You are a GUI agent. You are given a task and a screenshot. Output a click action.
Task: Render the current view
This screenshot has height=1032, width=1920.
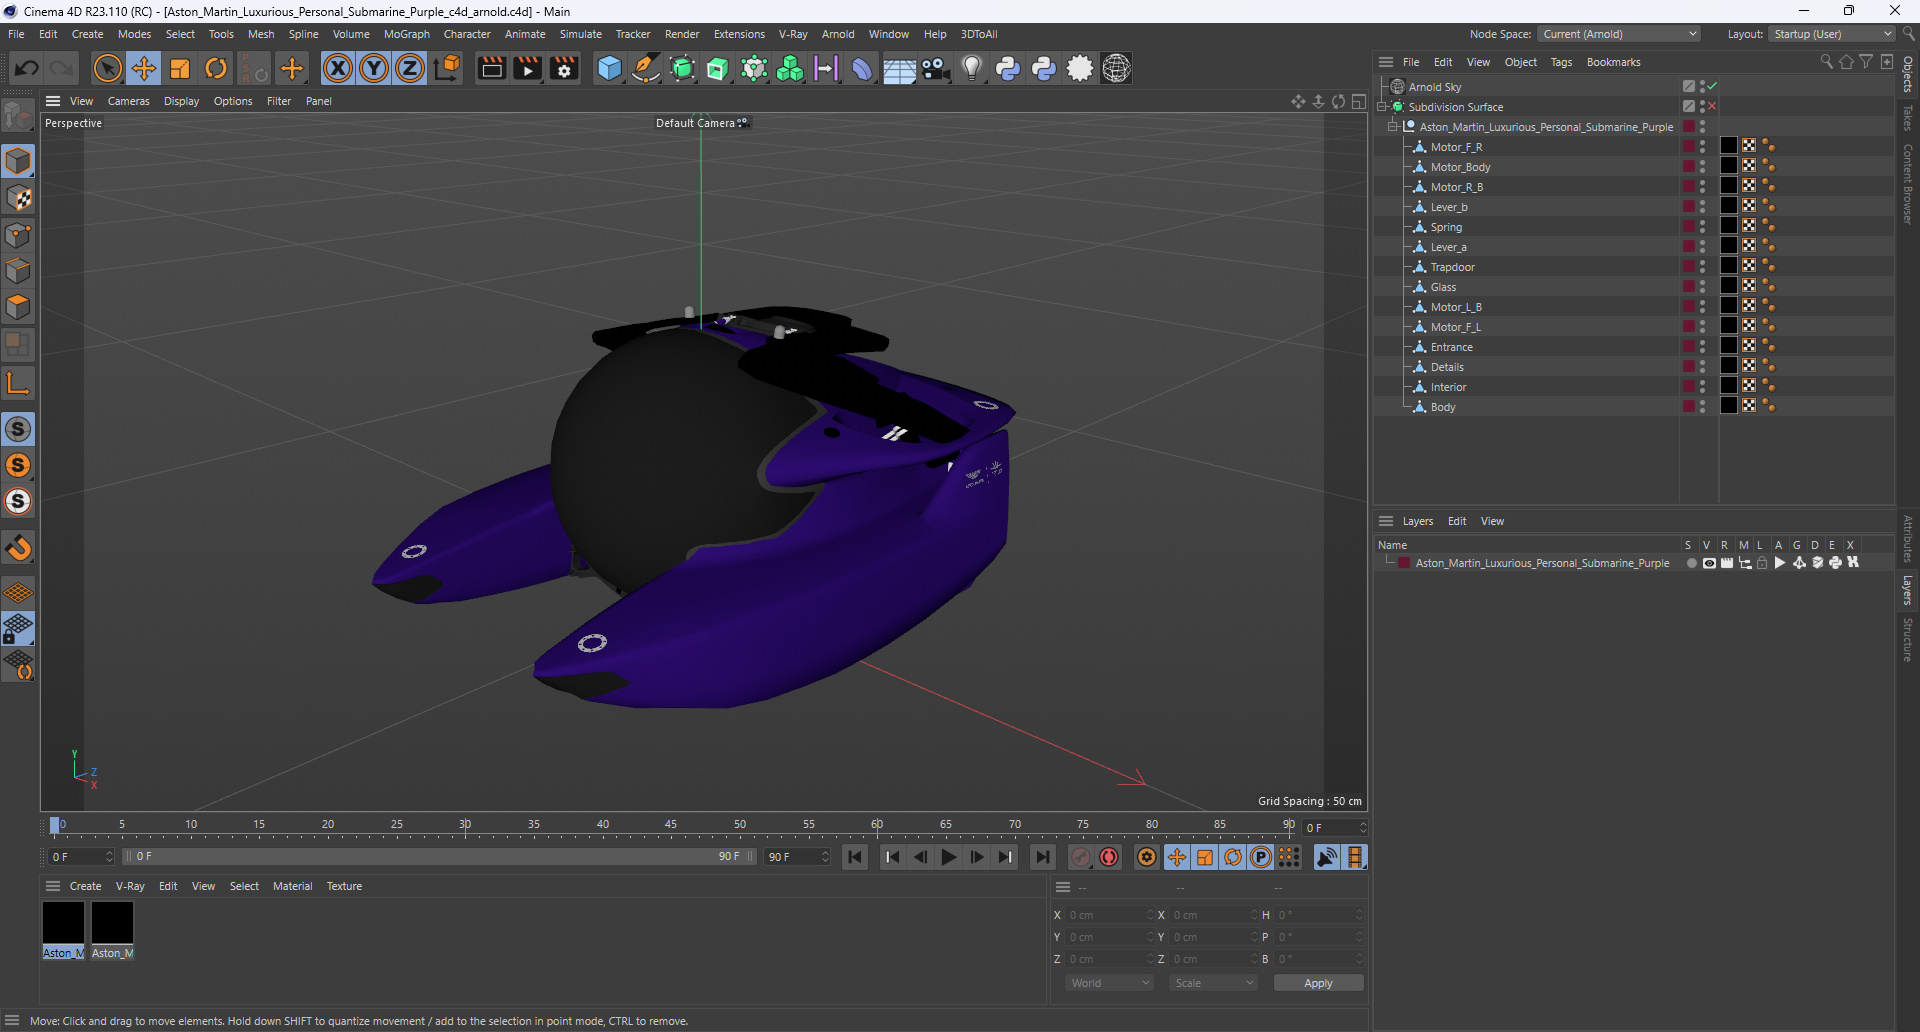click(x=491, y=68)
